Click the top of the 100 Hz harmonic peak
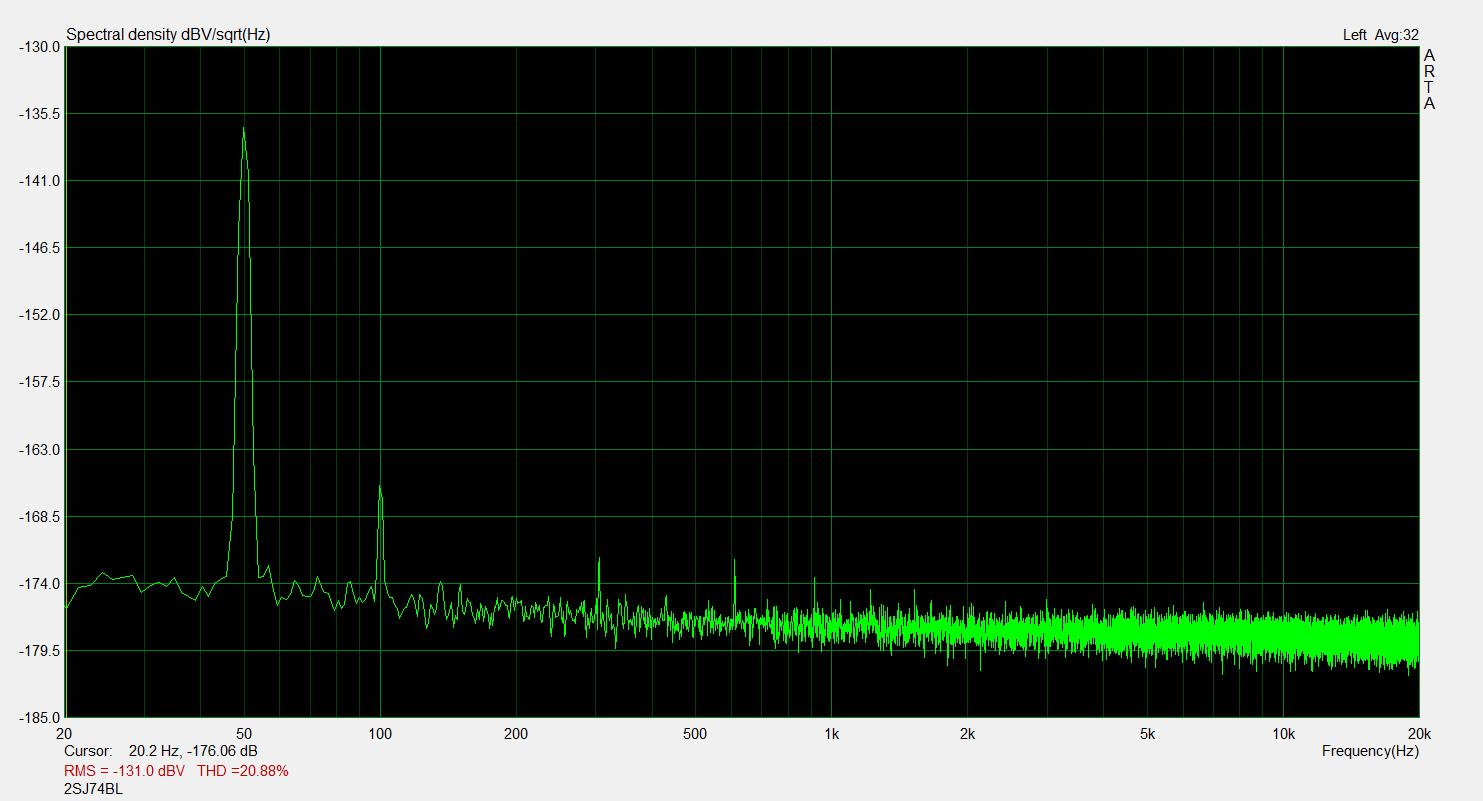 coord(380,487)
